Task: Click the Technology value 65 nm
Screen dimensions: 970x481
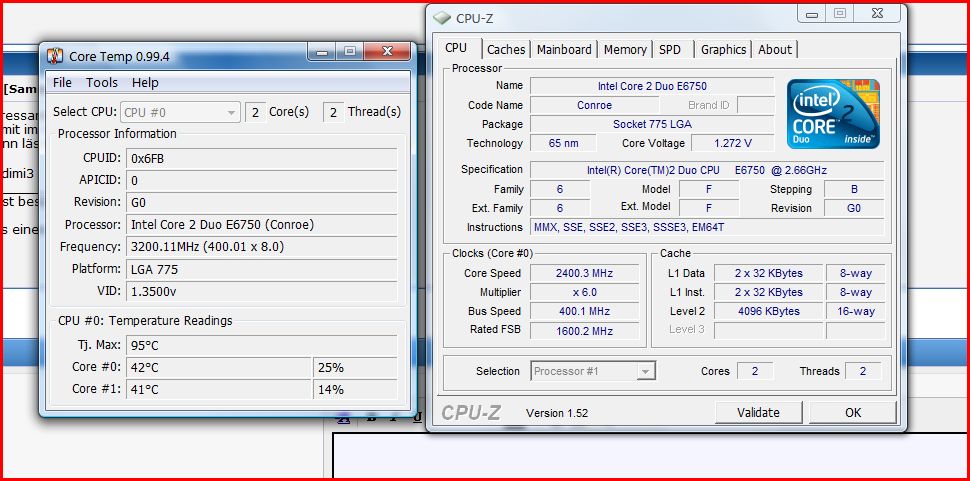Action: [x=564, y=143]
